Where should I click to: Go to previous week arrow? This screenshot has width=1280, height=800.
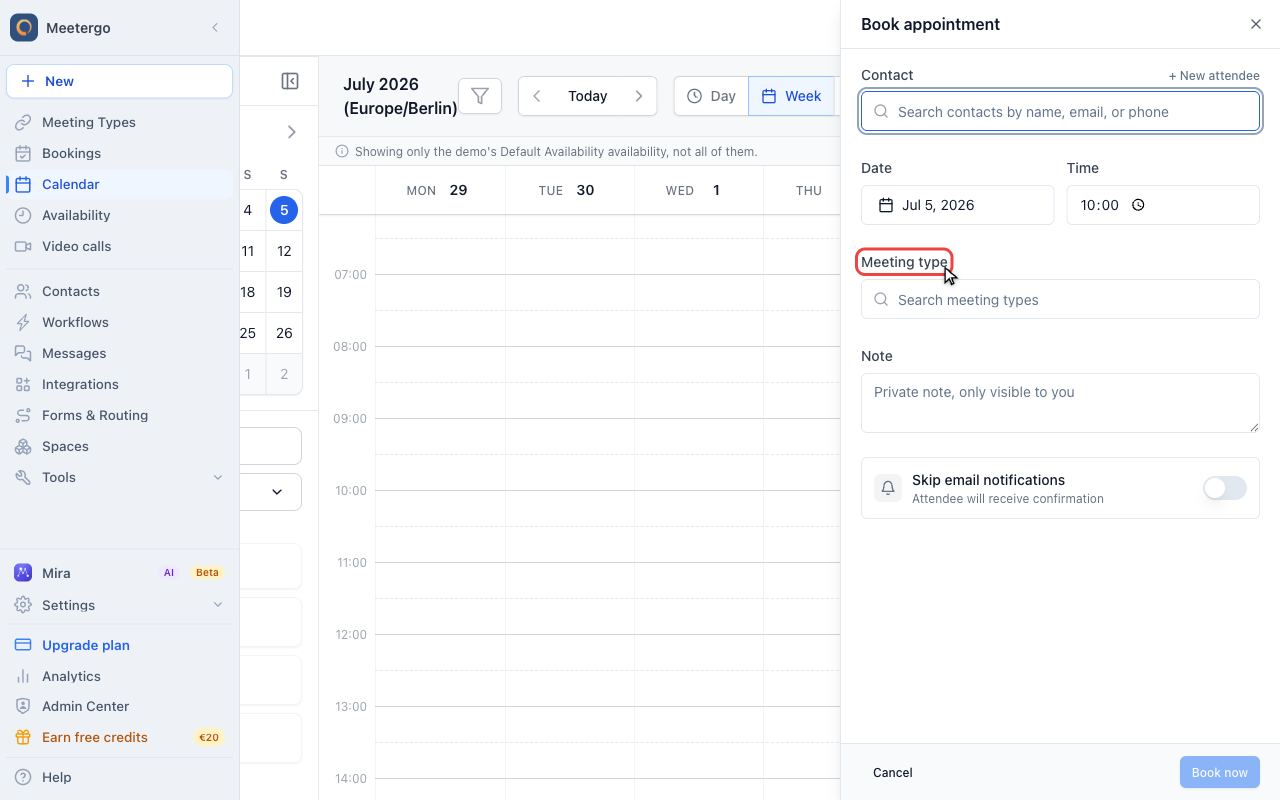[537, 96]
